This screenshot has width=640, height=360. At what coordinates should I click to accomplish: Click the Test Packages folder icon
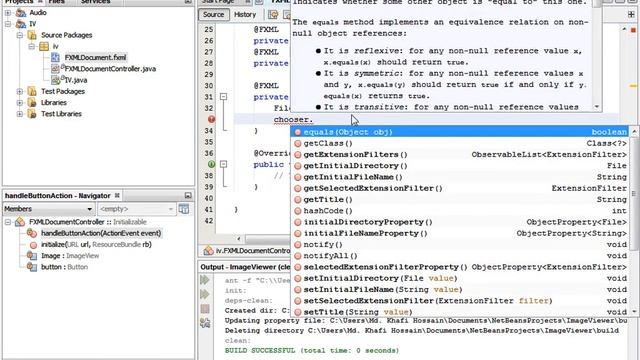click(32, 91)
